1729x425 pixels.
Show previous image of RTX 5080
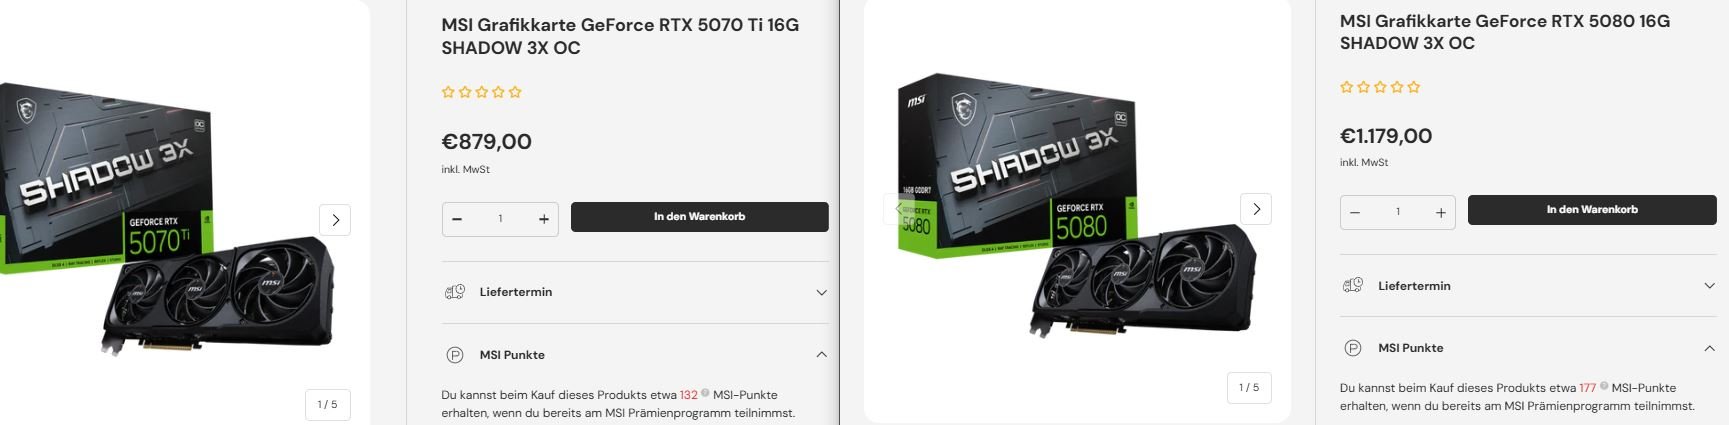click(x=899, y=209)
